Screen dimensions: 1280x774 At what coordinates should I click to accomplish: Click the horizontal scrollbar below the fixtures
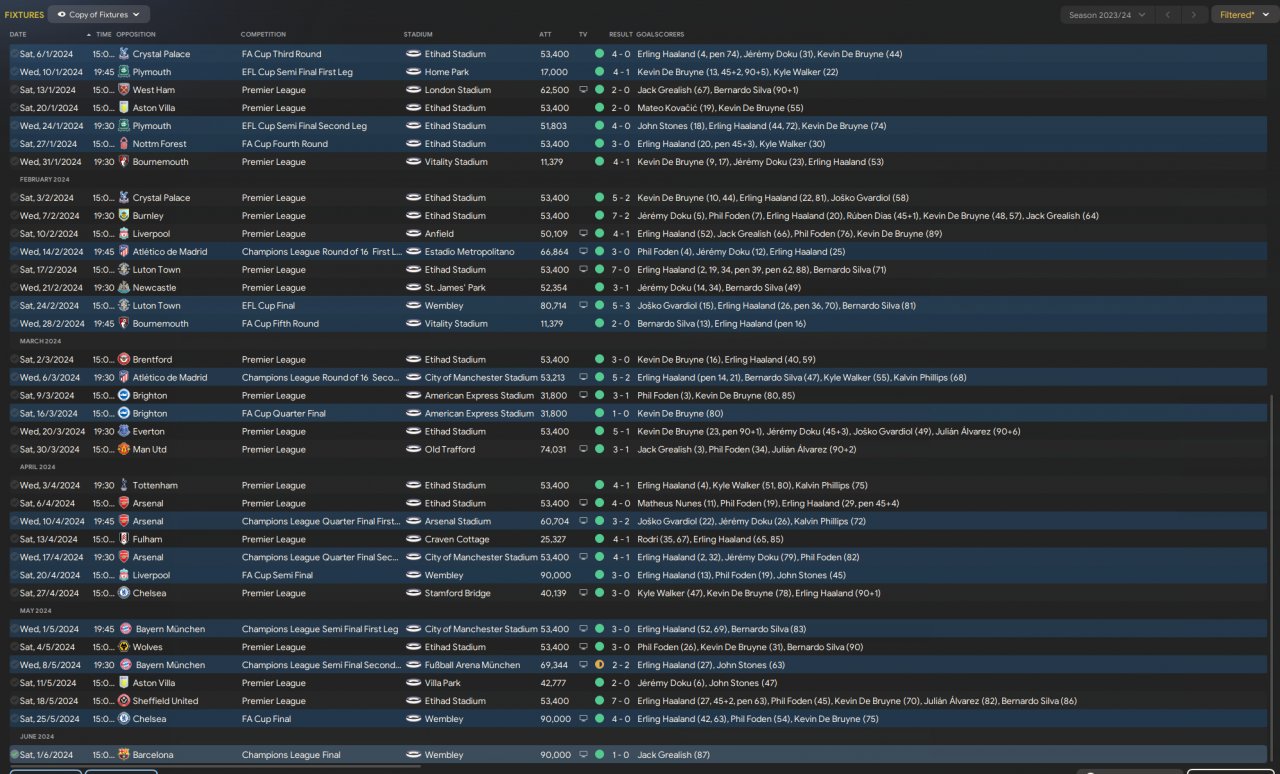(x=215, y=767)
